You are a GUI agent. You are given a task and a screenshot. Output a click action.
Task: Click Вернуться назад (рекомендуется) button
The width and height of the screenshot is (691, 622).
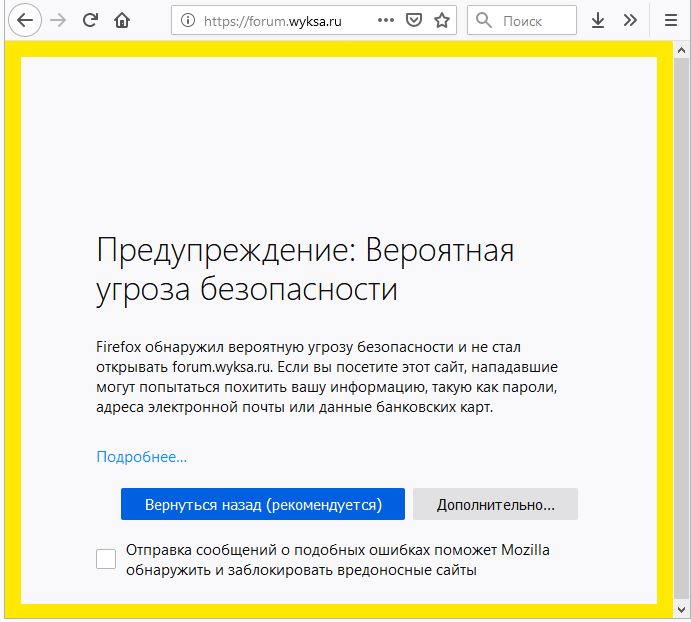263,504
